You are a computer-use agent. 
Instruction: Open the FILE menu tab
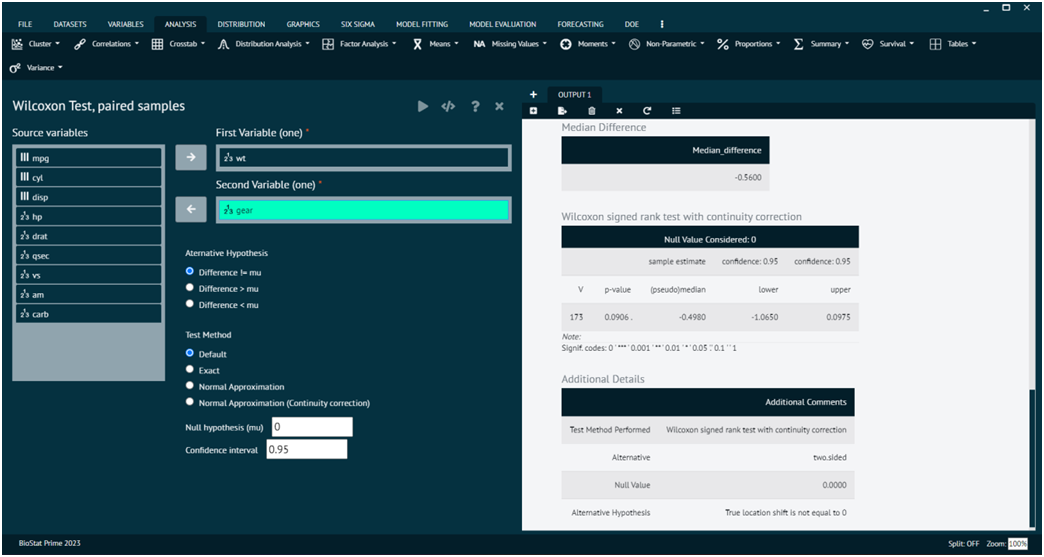coord(25,25)
